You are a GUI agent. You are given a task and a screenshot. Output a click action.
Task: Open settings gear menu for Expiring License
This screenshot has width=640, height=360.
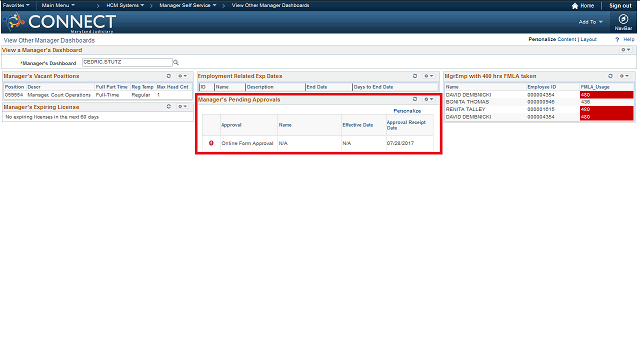click(182, 107)
